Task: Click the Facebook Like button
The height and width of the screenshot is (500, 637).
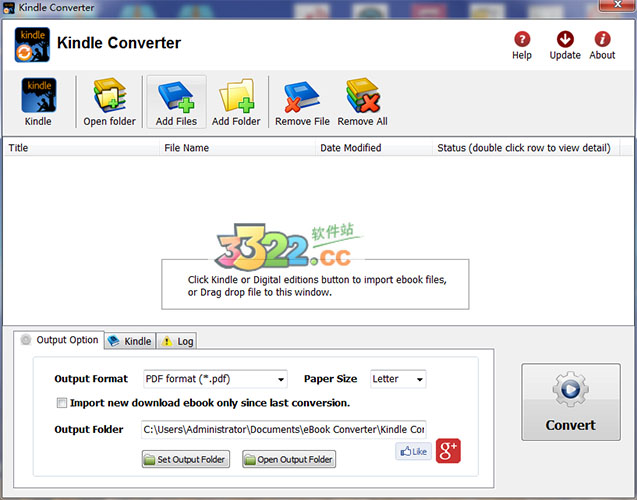Action: coord(414,451)
